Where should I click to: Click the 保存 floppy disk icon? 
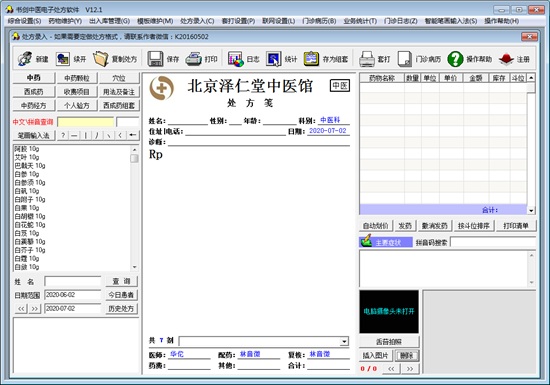[155, 59]
